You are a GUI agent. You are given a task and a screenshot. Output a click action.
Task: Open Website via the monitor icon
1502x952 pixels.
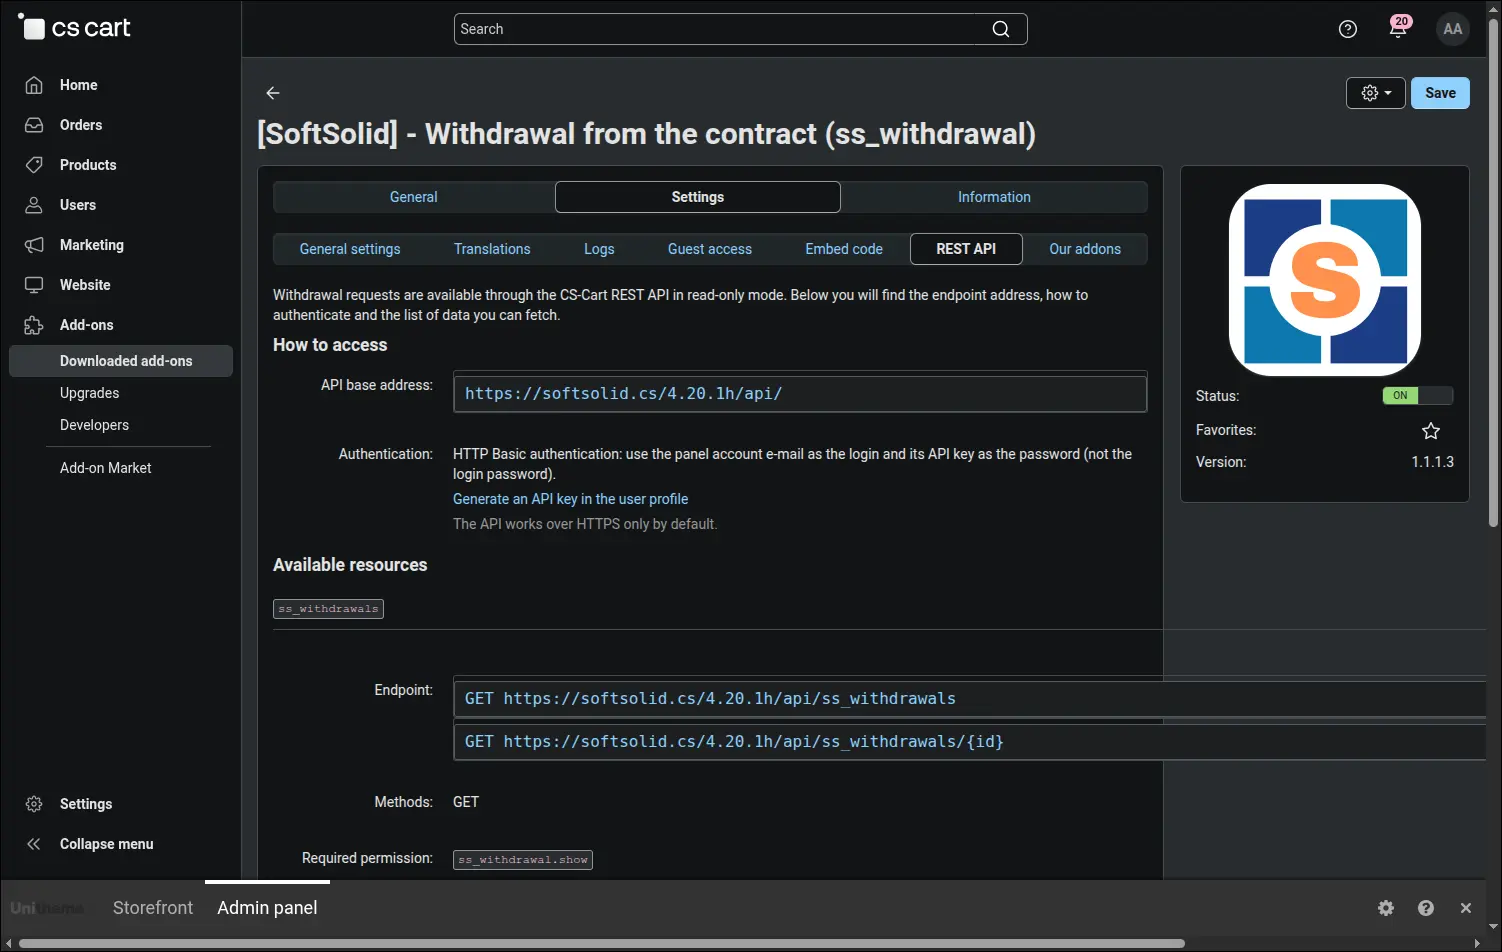coord(34,285)
